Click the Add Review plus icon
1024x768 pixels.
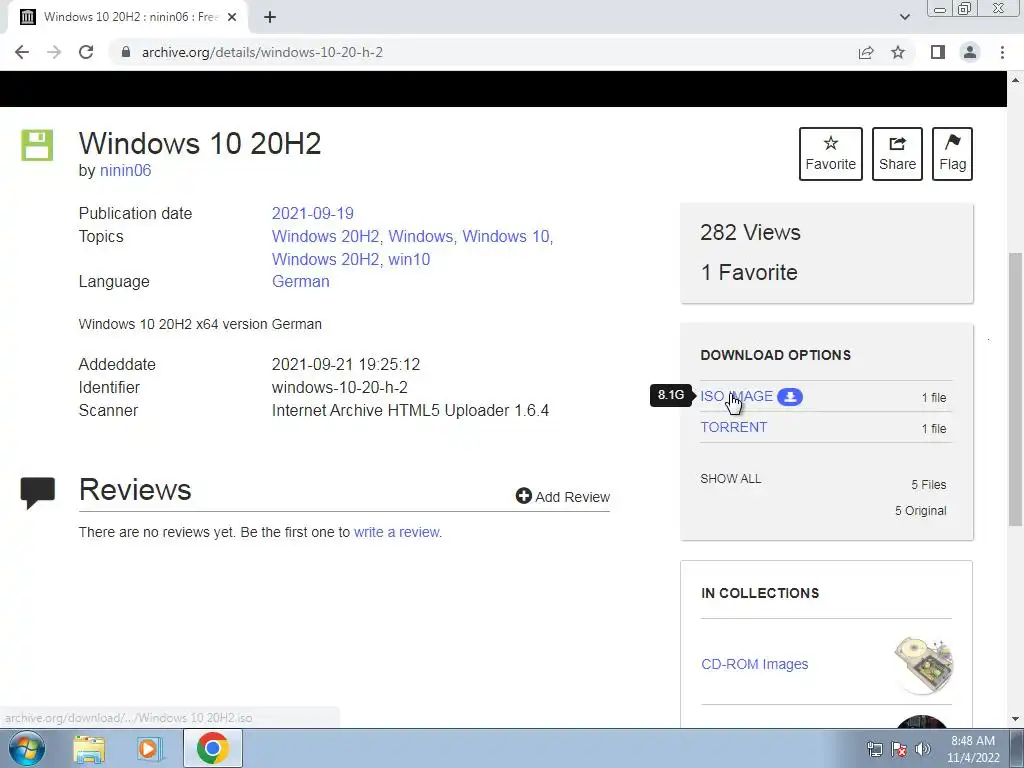(x=524, y=496)
